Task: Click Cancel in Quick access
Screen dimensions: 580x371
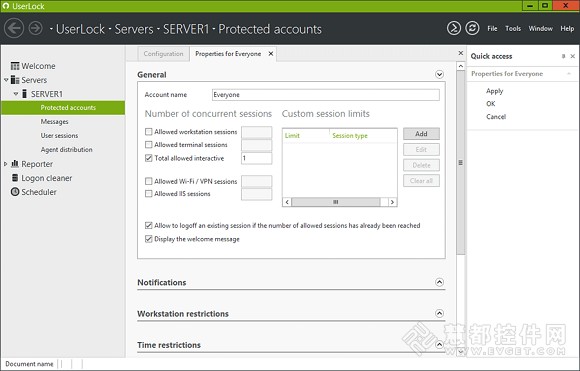Action: [496, 117]
